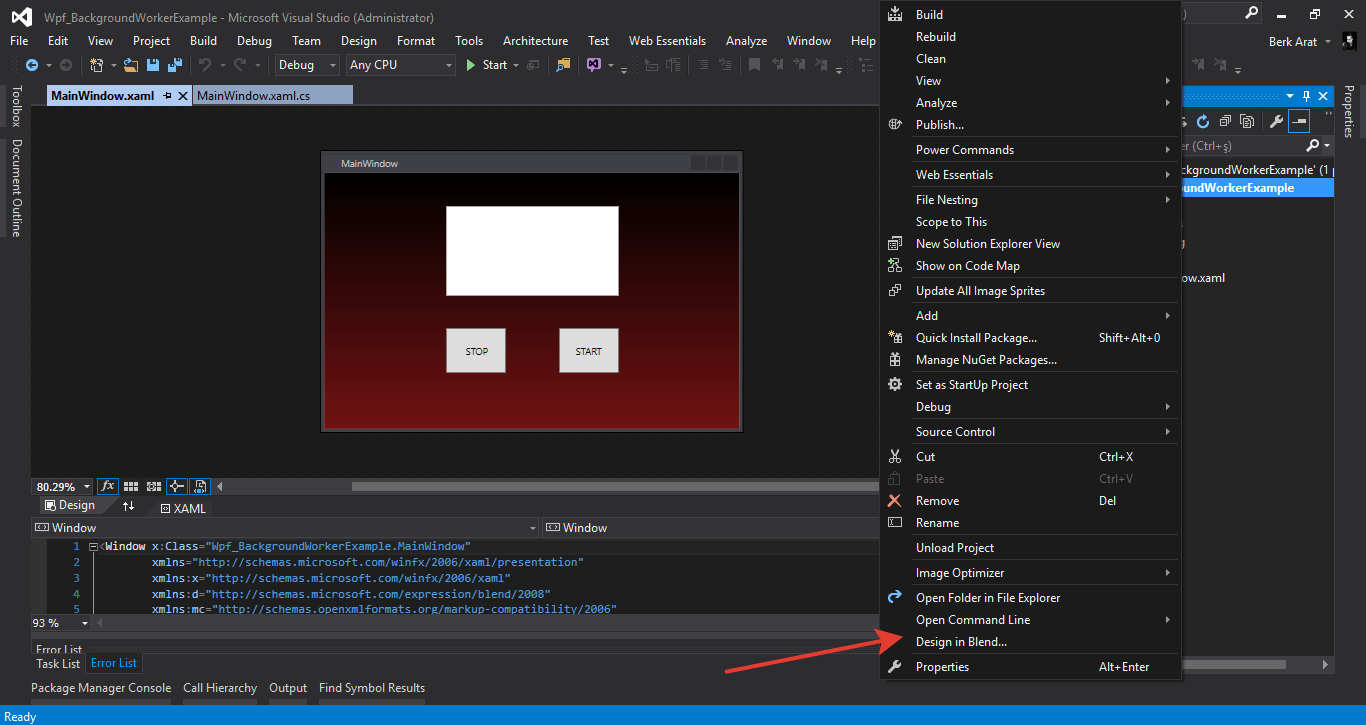Open the Package Manager Console tab
Viewport: 1366px width, 725px height.
coord(101,688)
